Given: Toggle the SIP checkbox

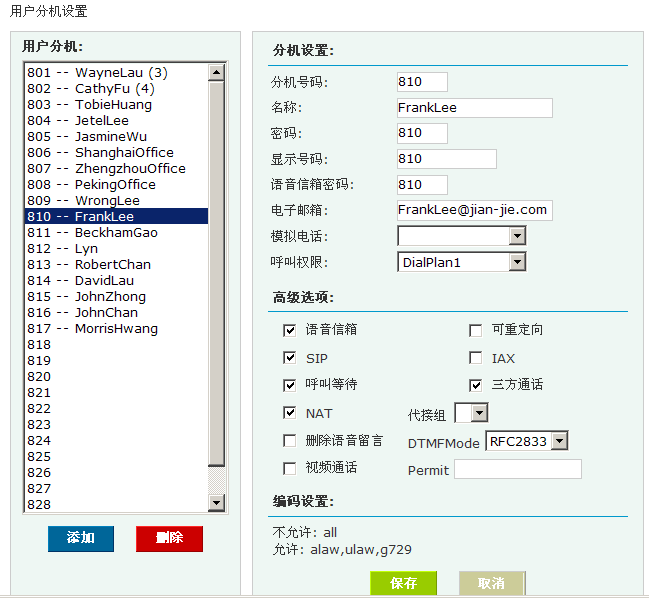Looking at the screenshot, I should point(289,358).
